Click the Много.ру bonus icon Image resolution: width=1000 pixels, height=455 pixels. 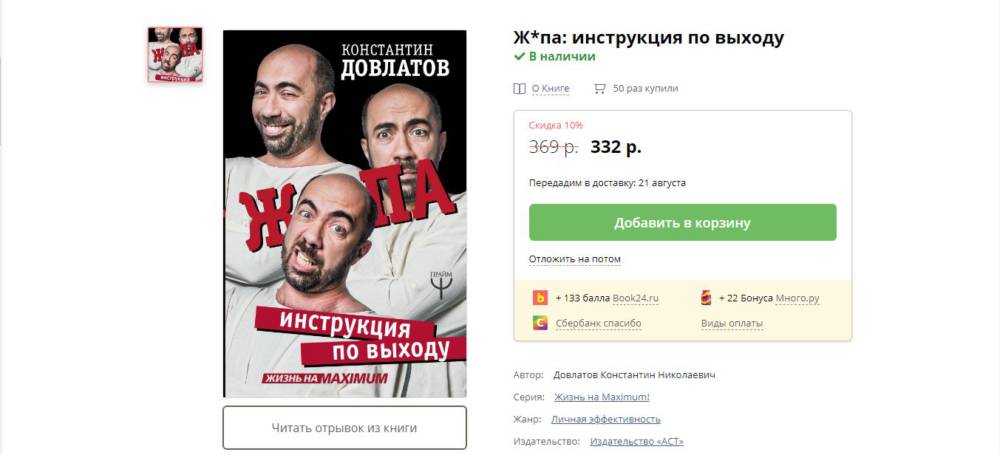[706, 298]
